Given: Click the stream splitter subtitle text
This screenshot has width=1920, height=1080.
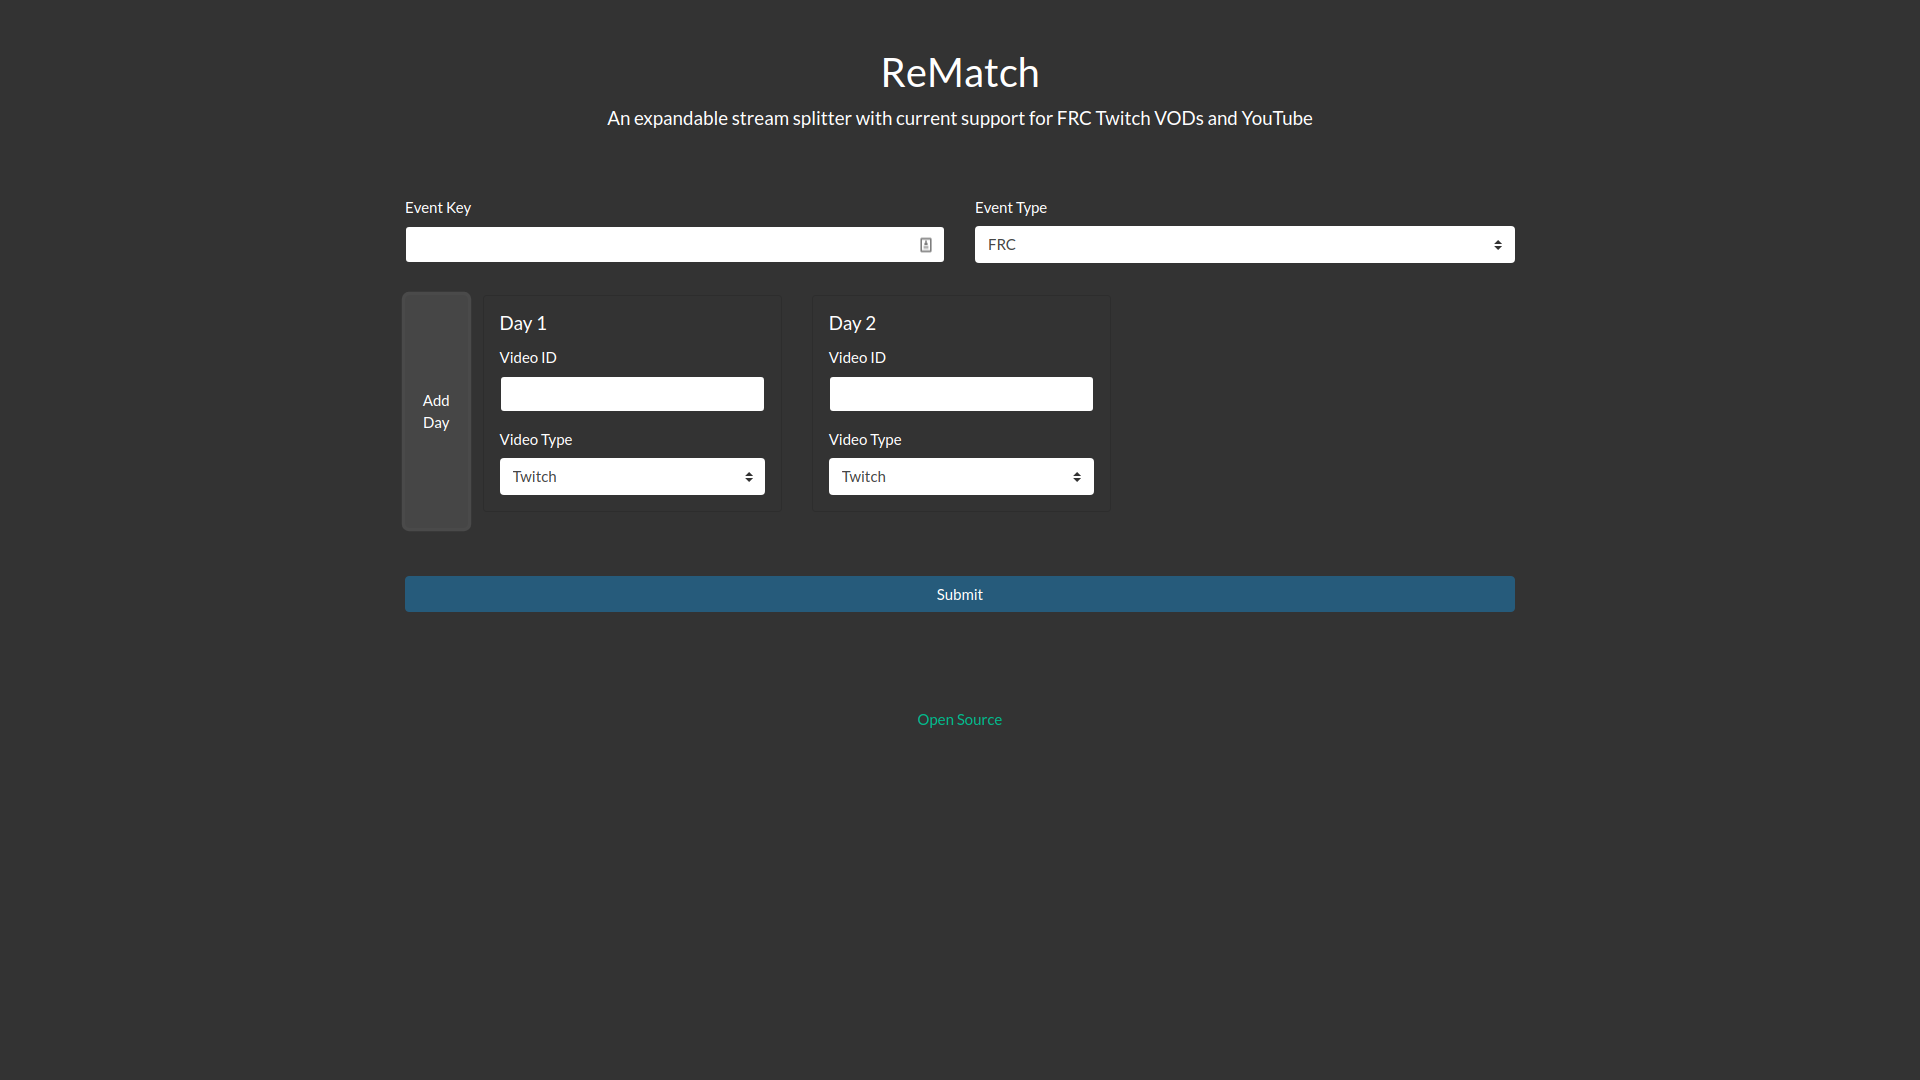Looking at the screenshot, I should pyautogui.click(x=960, y=118).
